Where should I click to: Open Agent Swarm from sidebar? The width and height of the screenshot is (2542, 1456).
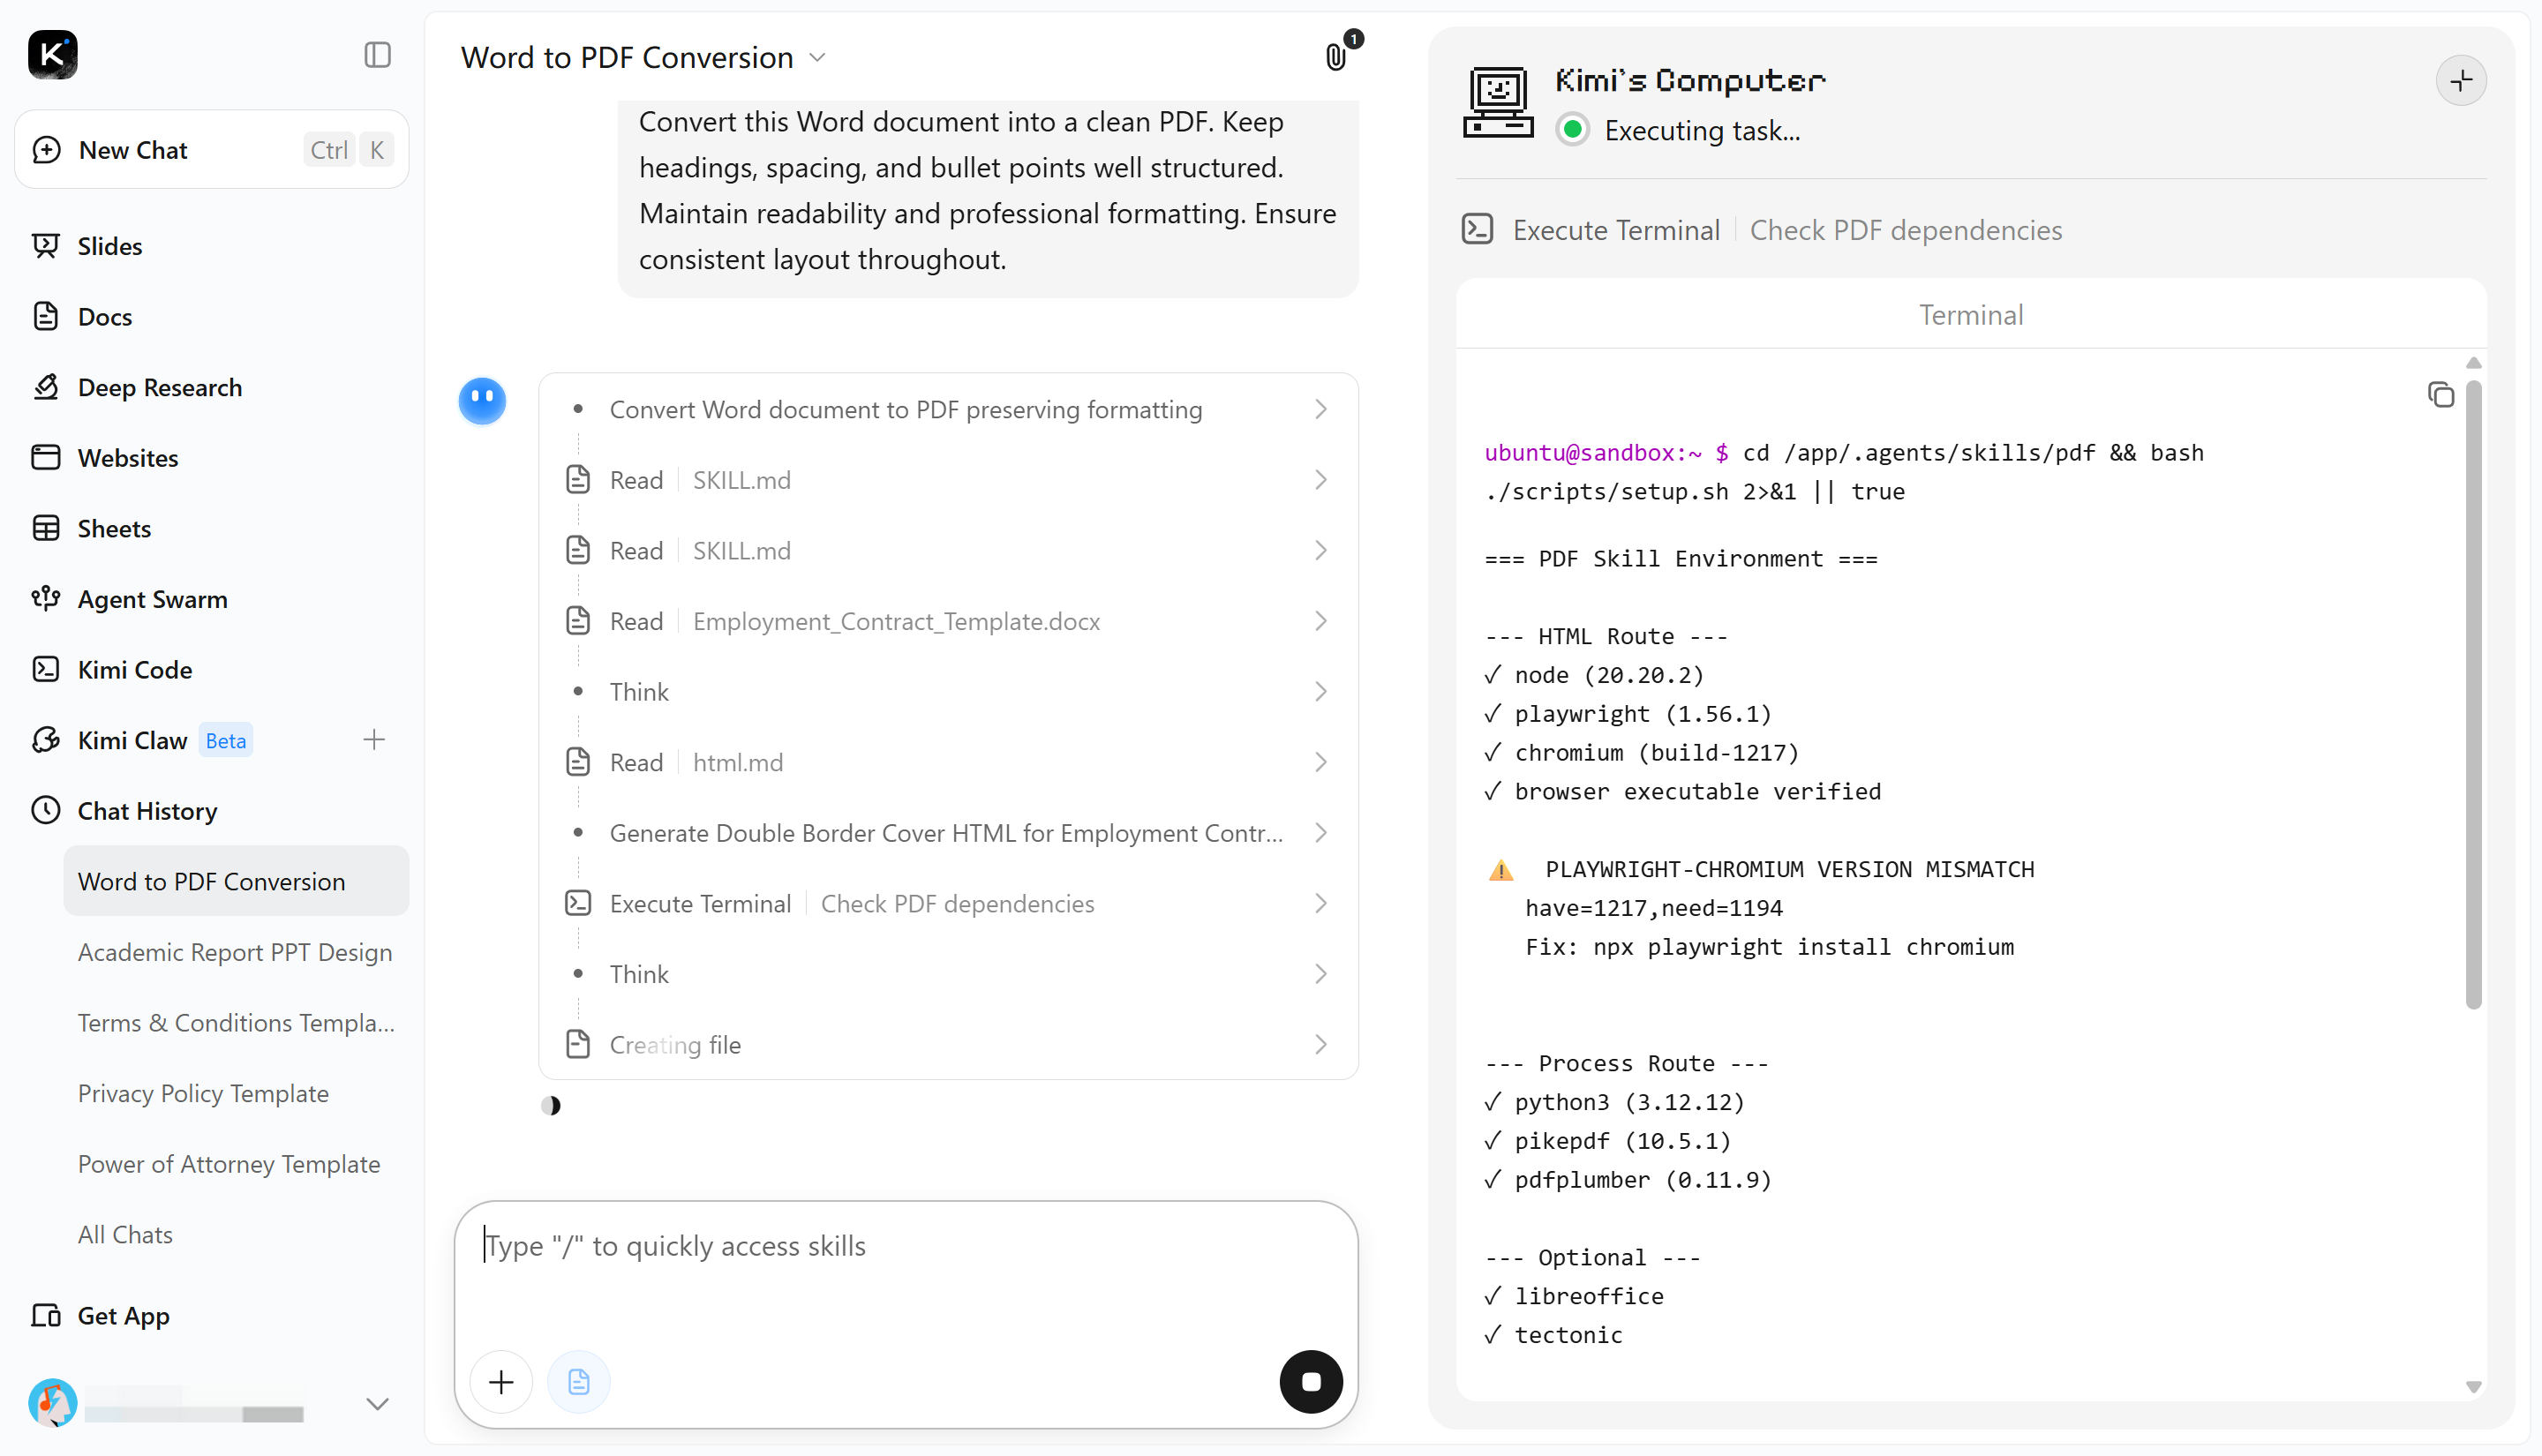coord(152,599)
